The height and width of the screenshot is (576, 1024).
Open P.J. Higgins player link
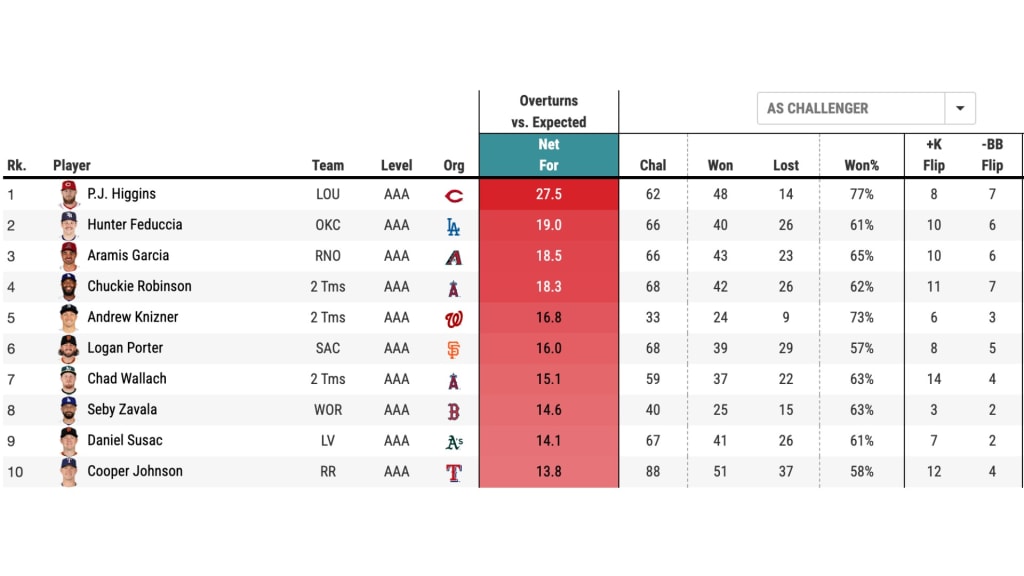pos(121,194)
